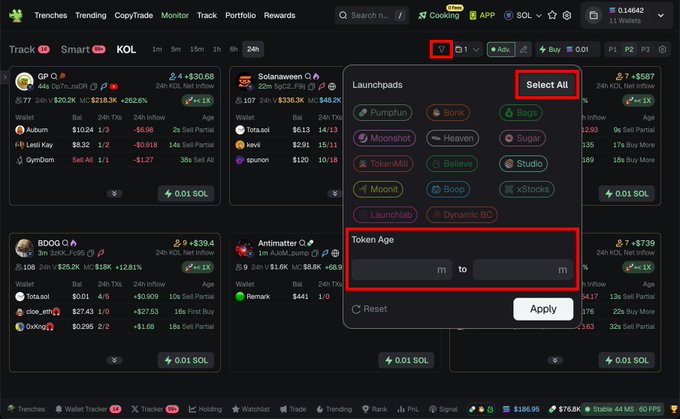
Task: Open the YouTube link on GP card
Action: [114, 86]
